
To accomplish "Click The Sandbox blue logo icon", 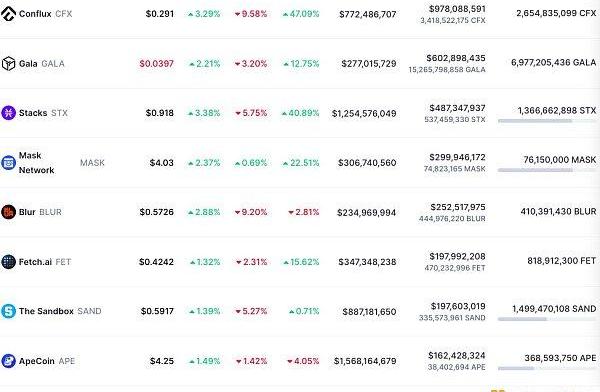I will pos(8,311).
